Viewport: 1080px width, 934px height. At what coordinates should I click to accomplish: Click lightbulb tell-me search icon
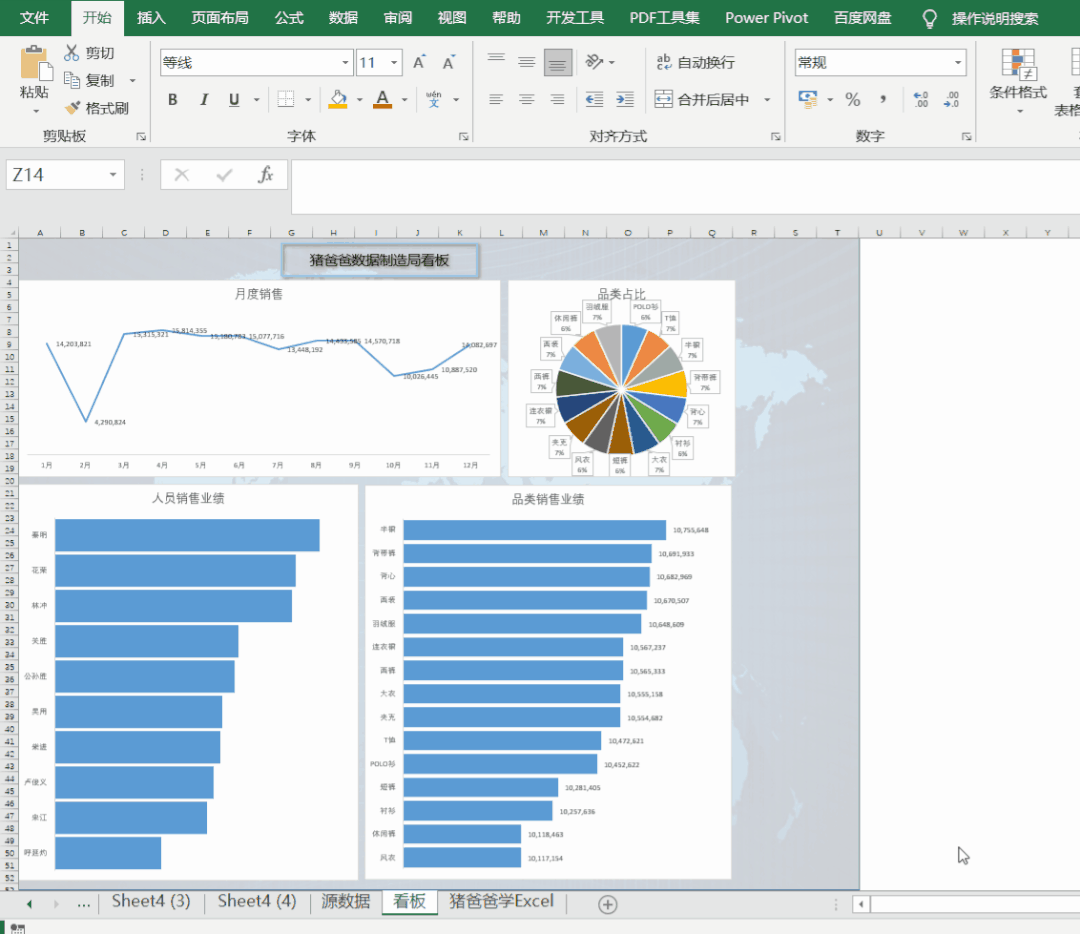tap(929, 19)
